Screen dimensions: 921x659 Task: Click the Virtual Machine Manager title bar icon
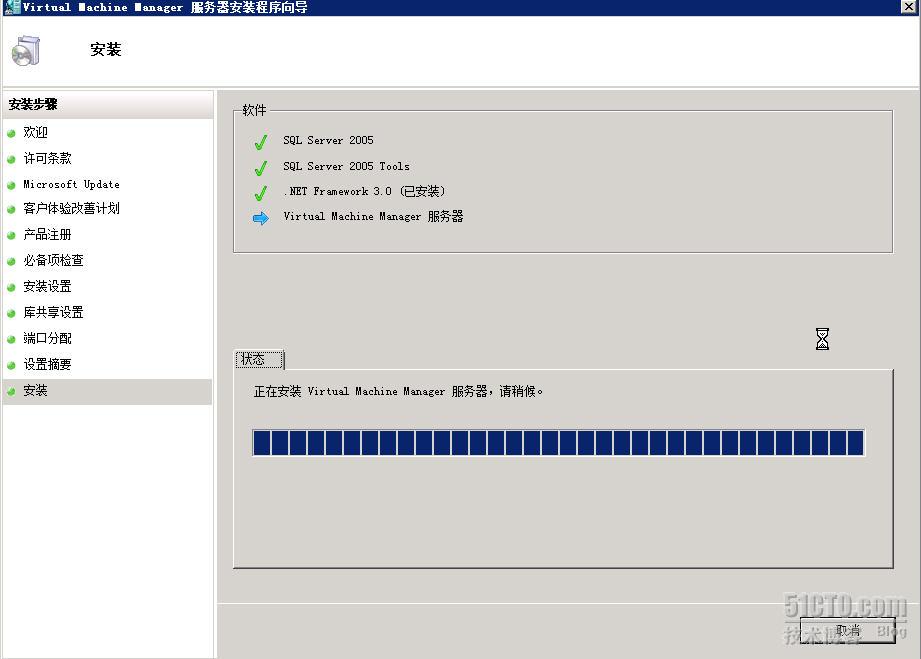pos(11,7)
